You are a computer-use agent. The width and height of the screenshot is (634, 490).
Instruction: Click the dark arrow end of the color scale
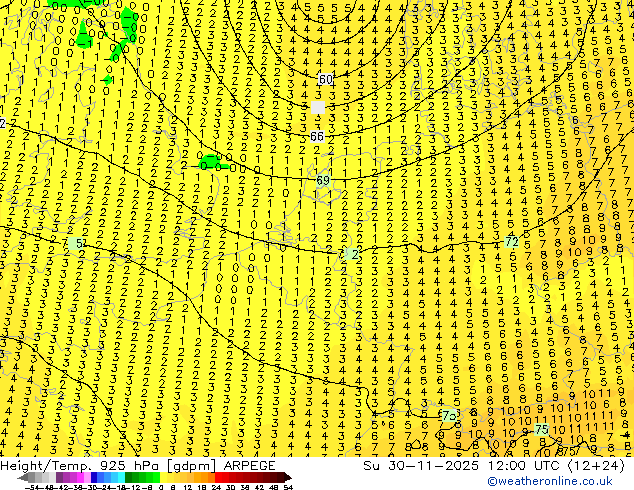click(288, 477)
